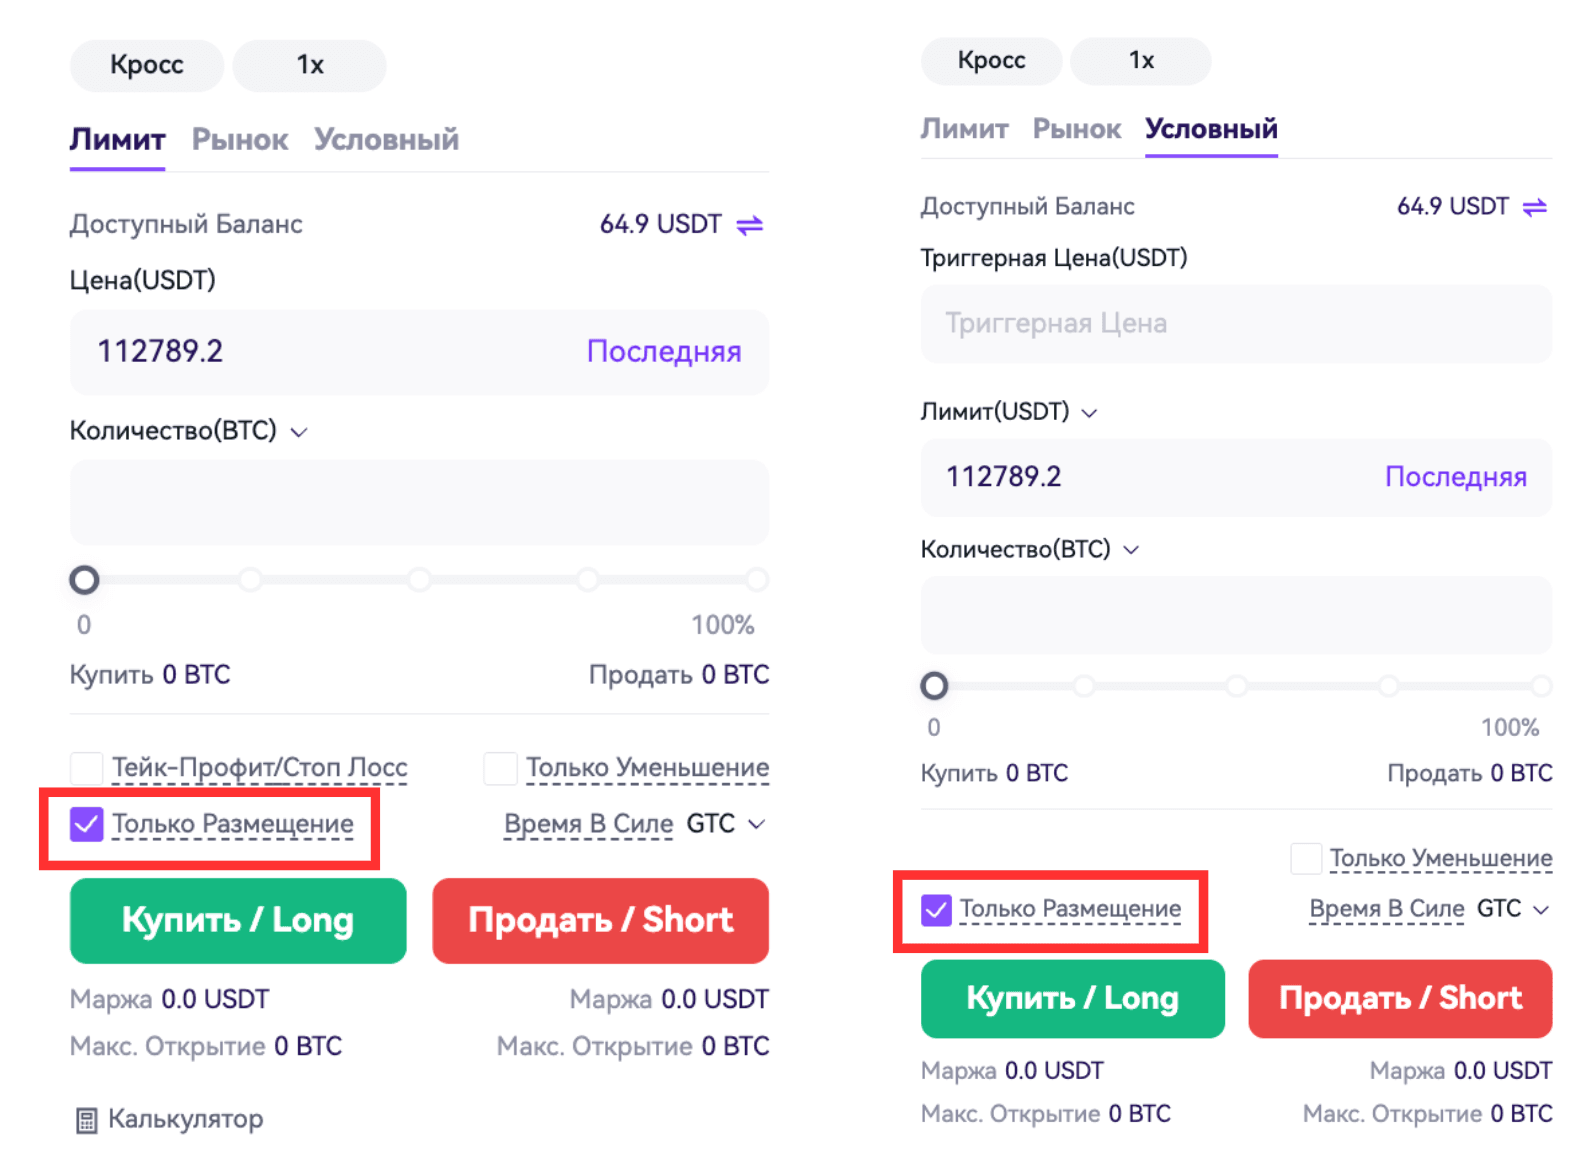Open Лимит(USDT) order type dropdown
The width and height of the screenshot is (1588, 1170).
pos(1090,413)
